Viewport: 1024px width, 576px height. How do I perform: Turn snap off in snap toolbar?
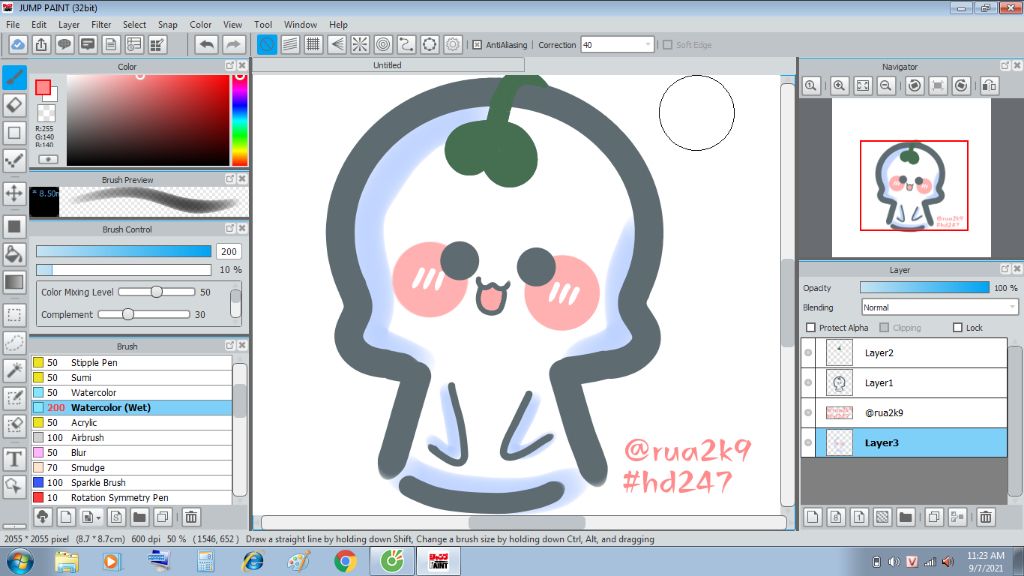[x=266, y=44]
